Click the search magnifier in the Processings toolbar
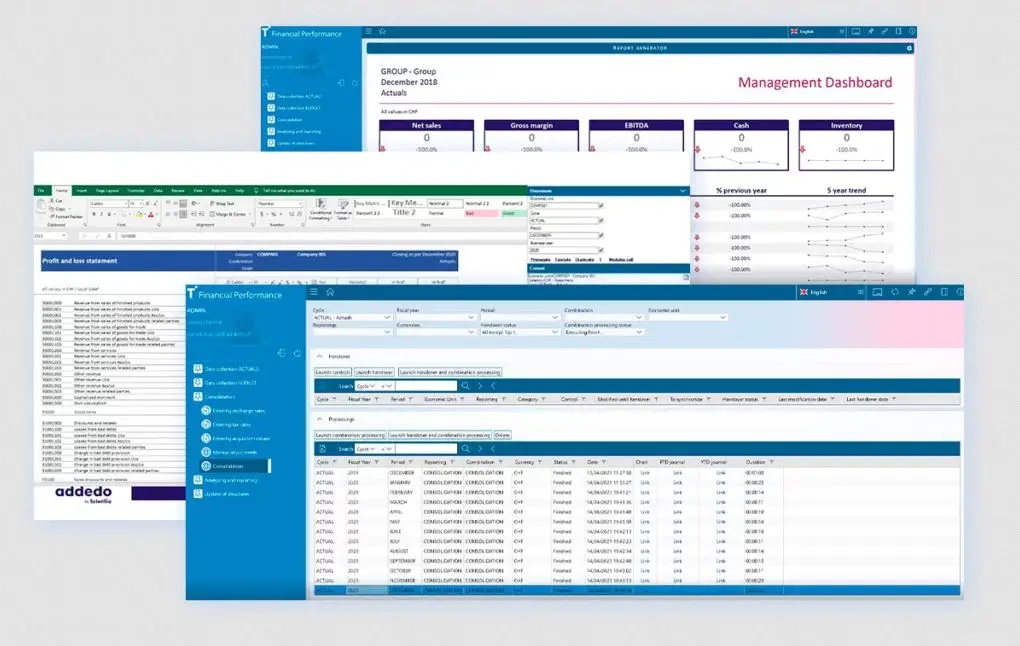This screenshot has width=1020, height=646. click(463, 450)
